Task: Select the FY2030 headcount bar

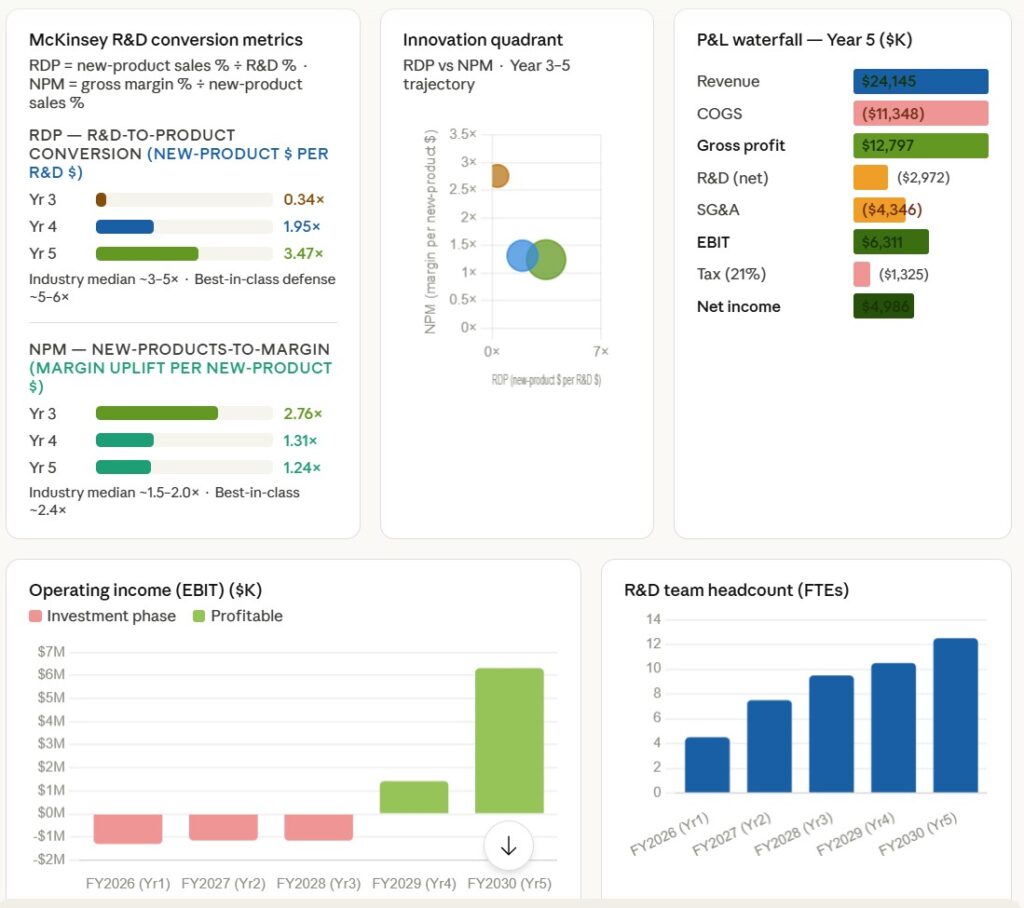Action: pos(955,715)
